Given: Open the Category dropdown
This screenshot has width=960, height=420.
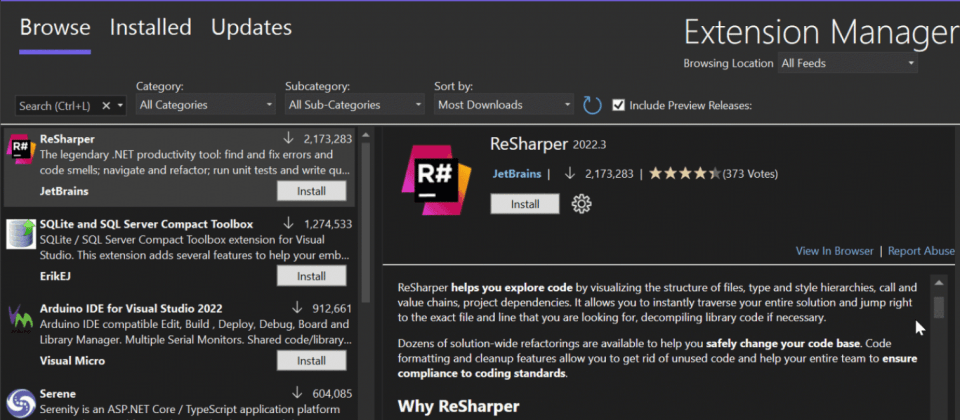Looking at the screenshot, I should 206,105.
